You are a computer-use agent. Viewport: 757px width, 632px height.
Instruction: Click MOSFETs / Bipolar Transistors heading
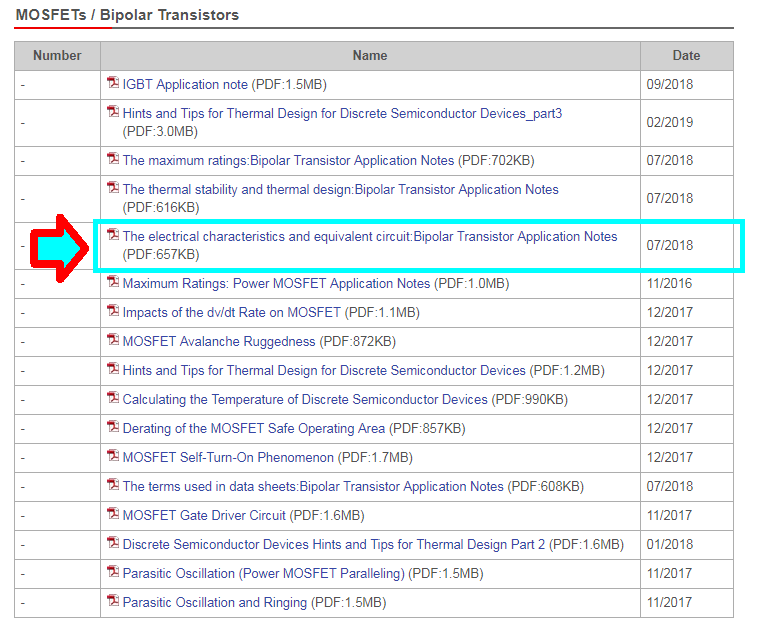click(127, 15)
